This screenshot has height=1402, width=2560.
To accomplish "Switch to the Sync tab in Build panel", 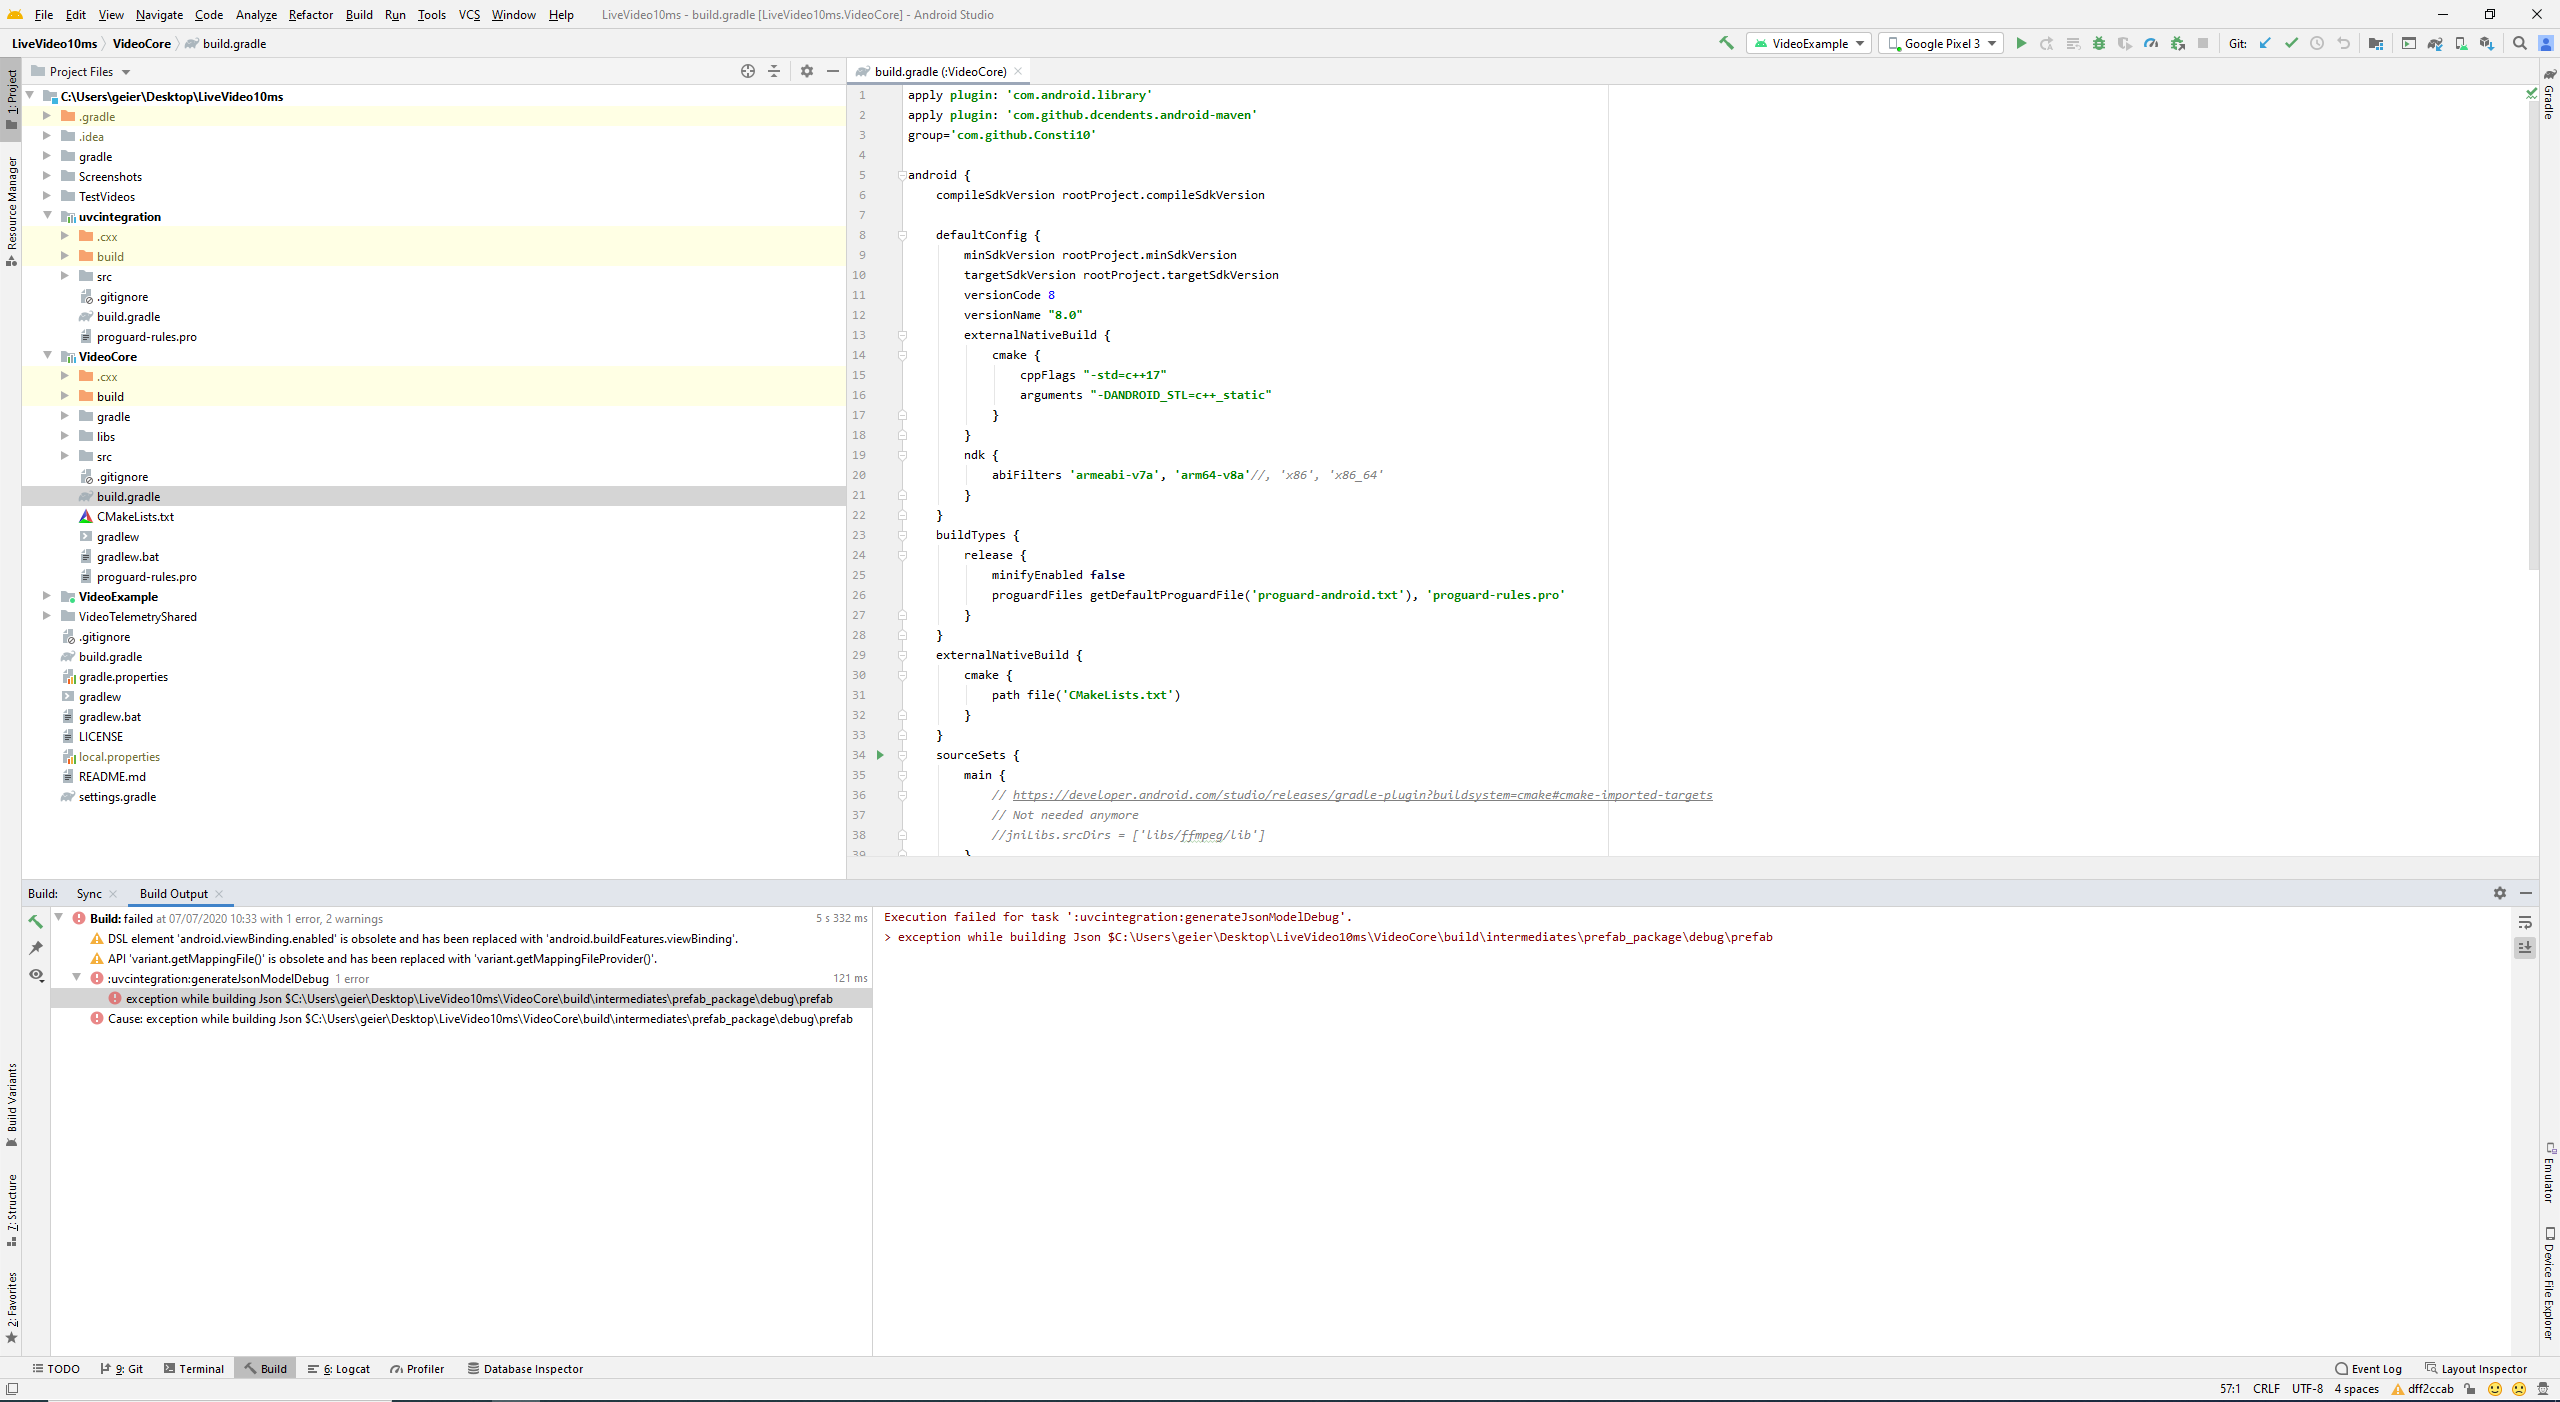I will click(89, 893).
